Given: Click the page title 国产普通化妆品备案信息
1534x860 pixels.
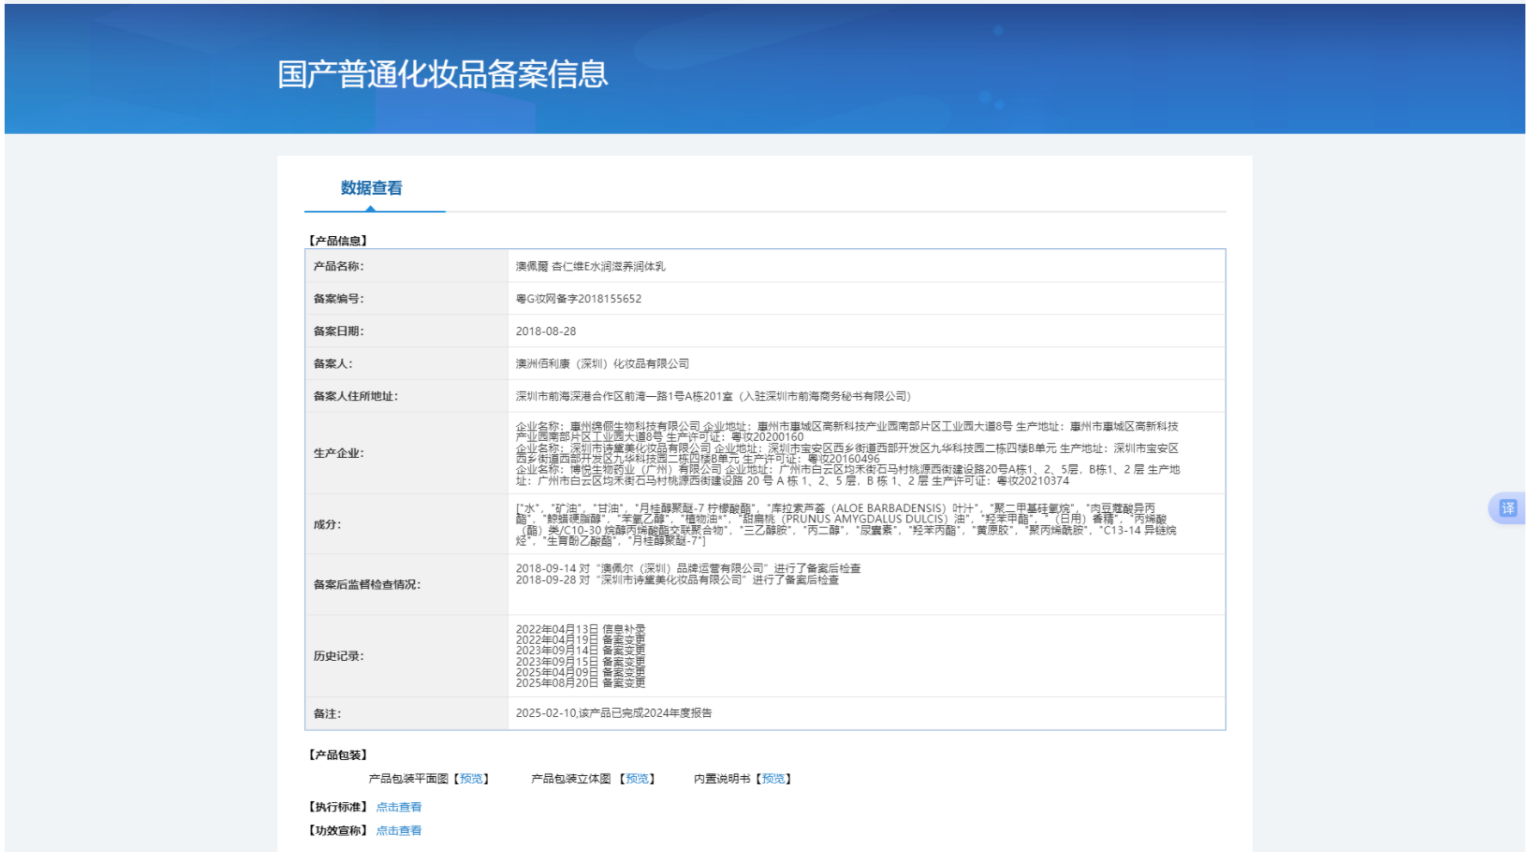Looking at the screenshot, I should coord(442,74).
